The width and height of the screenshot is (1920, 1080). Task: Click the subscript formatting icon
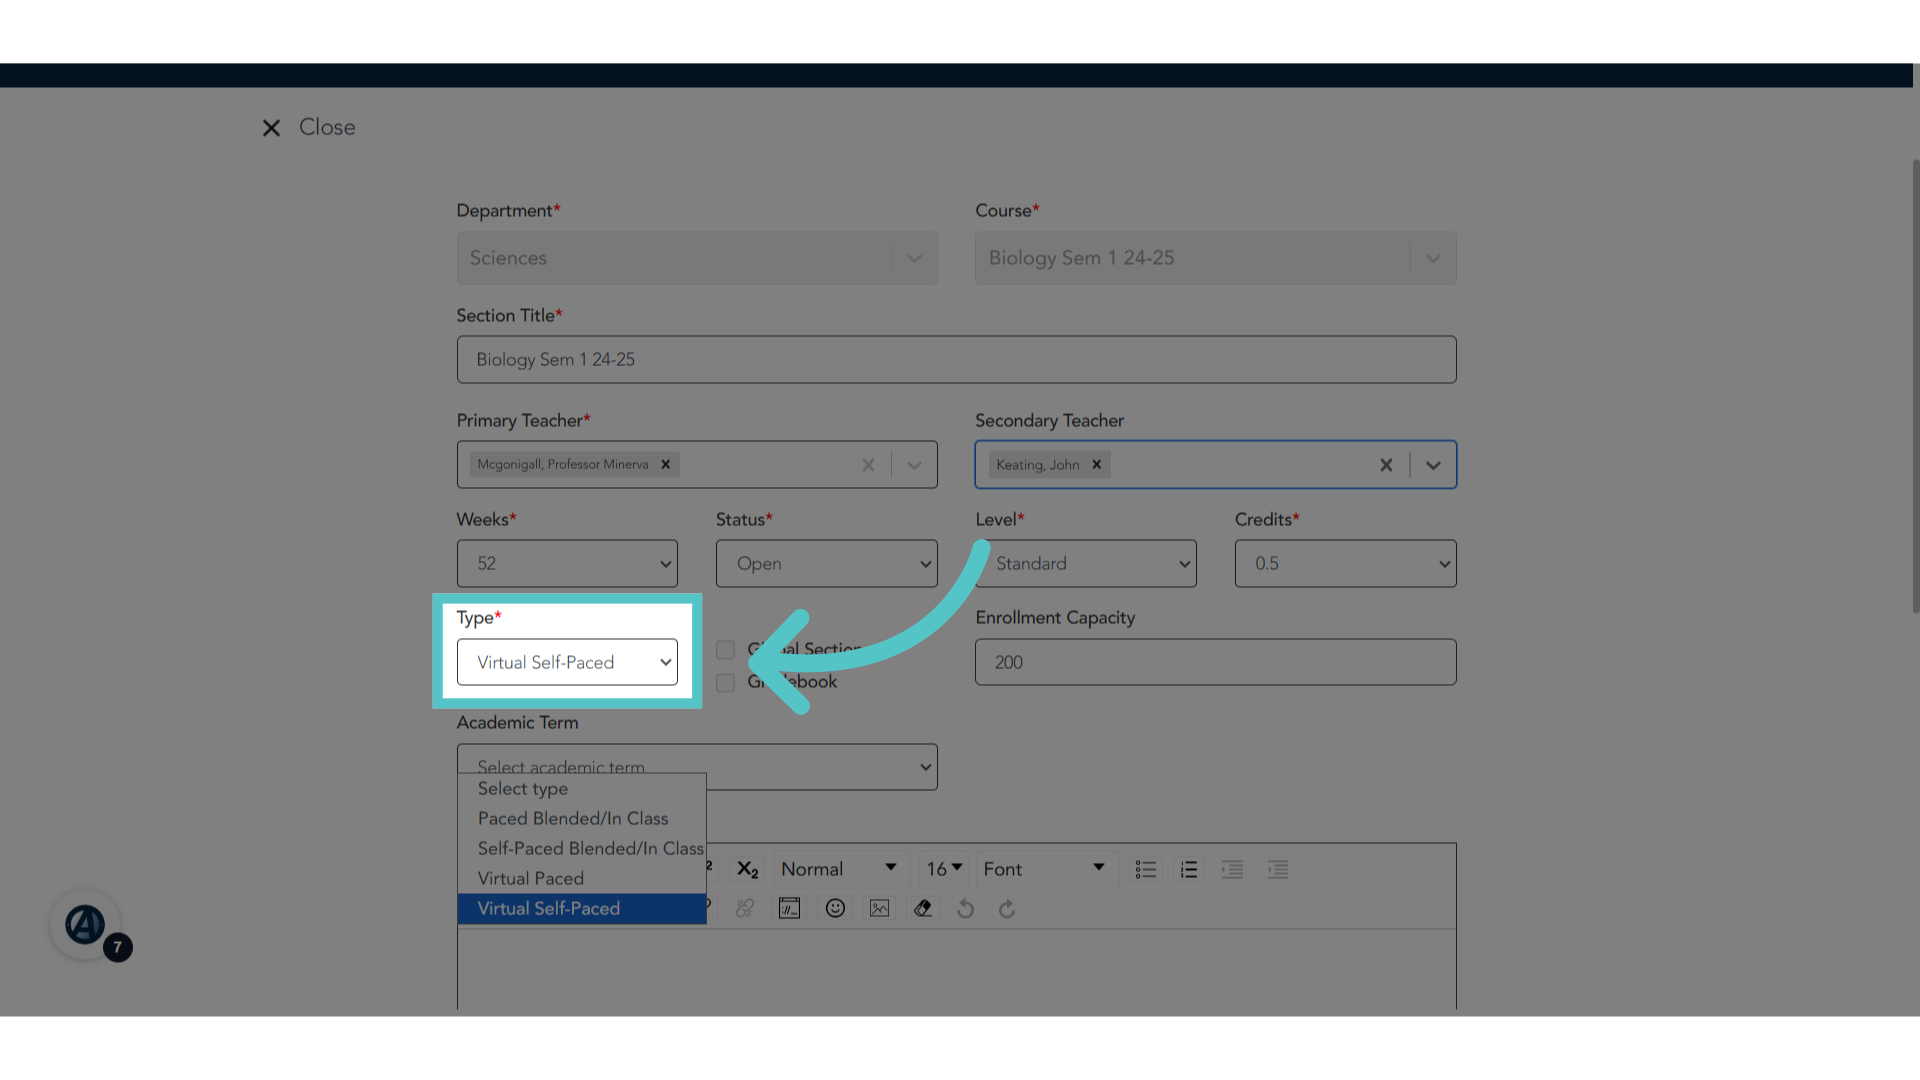[x=747, y=869]
